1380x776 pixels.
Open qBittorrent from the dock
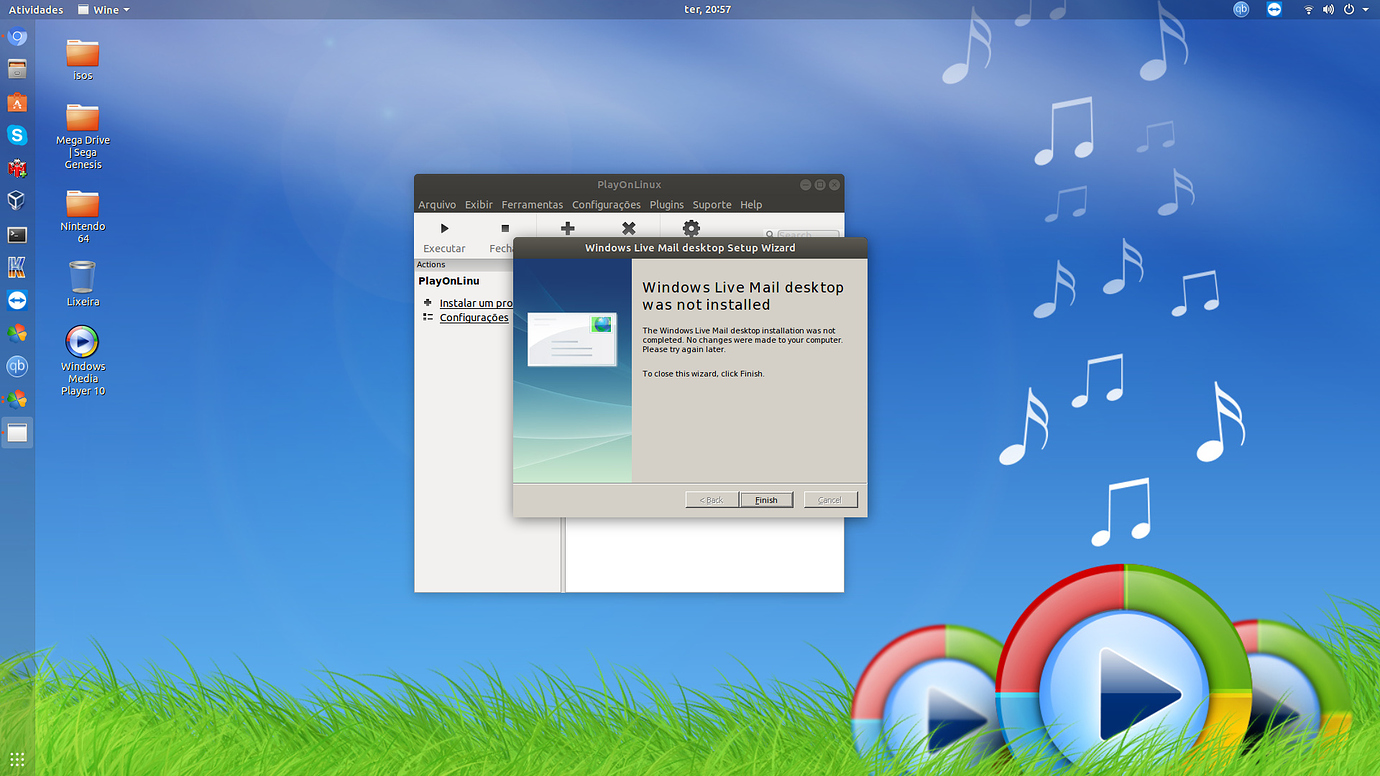point(17,366)
